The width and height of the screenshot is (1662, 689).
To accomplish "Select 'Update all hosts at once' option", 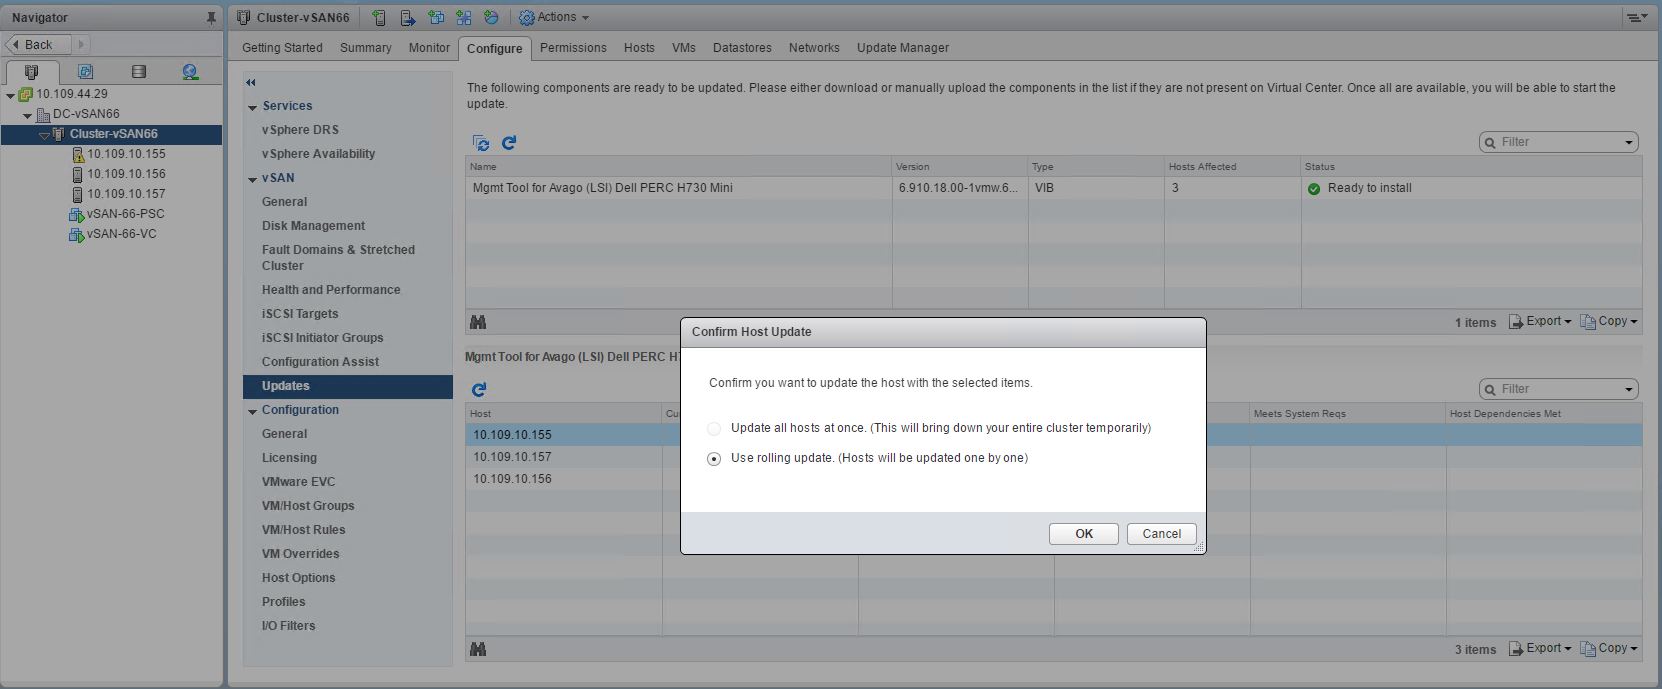I will click(714, 429).
